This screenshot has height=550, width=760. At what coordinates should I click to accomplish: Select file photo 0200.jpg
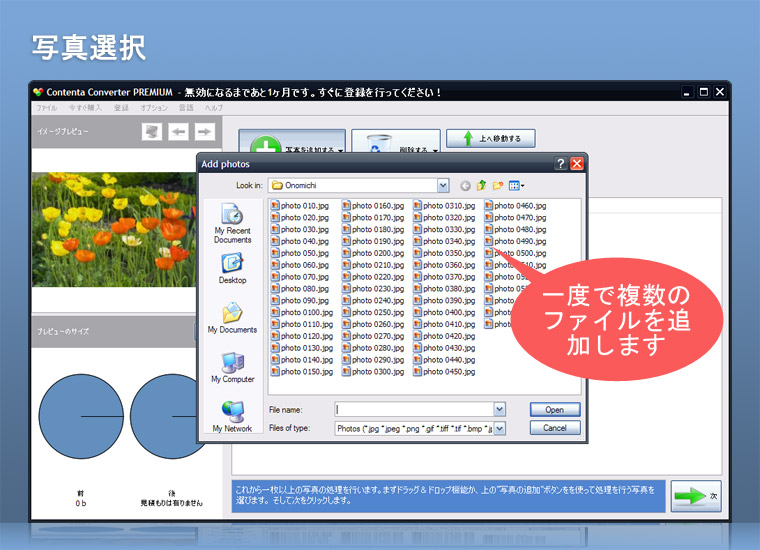(373, 253)
